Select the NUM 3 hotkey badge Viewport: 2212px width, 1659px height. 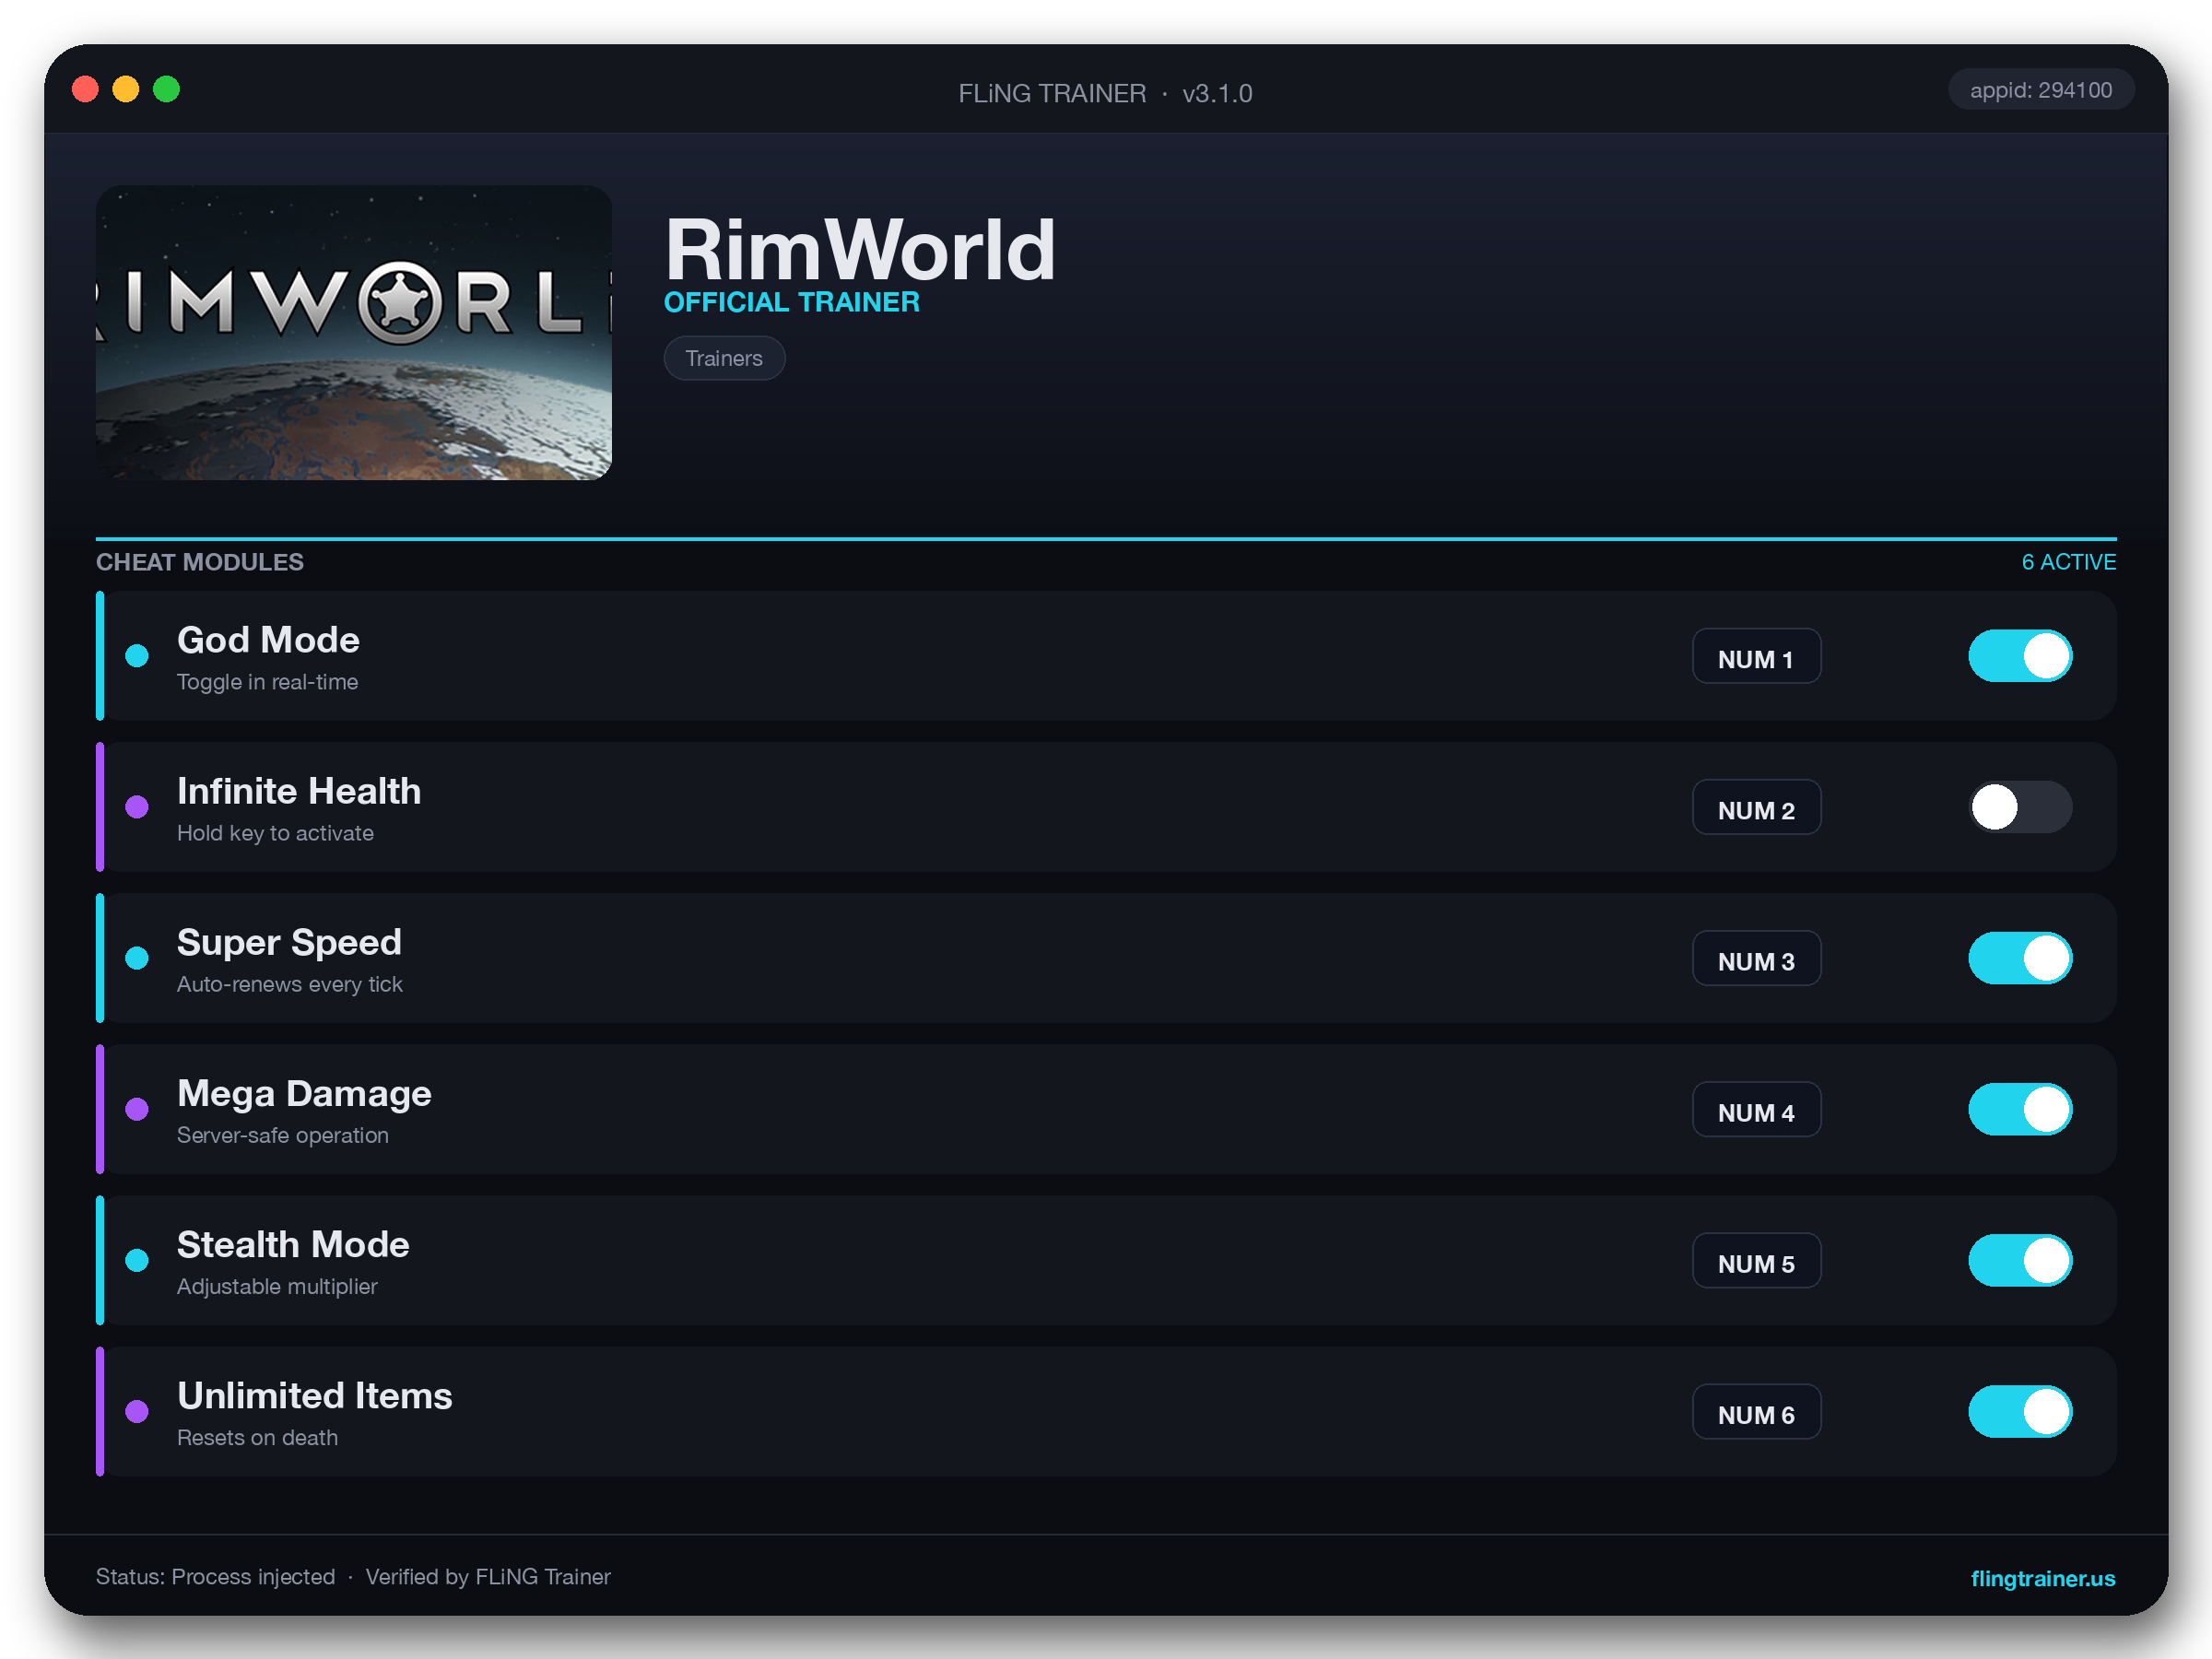[1756, 958]
